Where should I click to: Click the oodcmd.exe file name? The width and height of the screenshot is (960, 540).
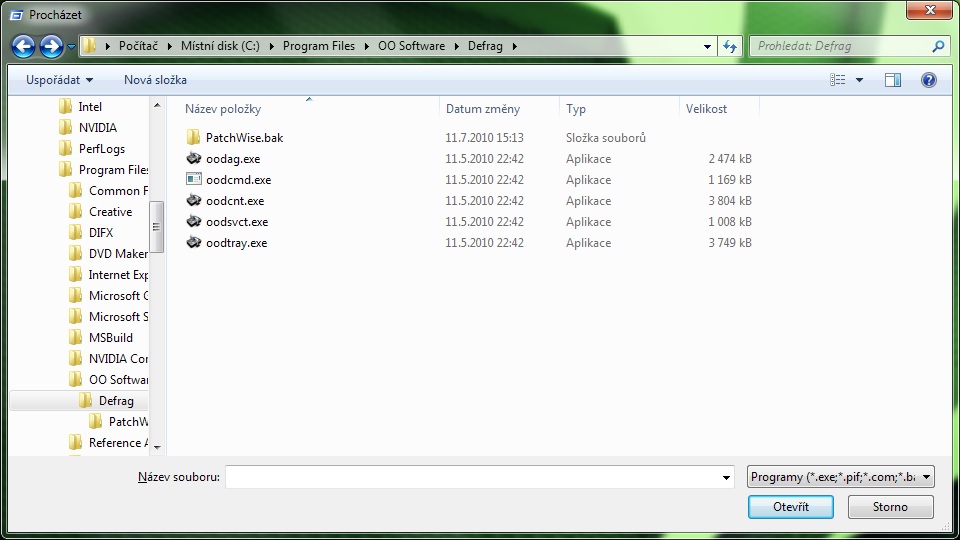[239, 180]
